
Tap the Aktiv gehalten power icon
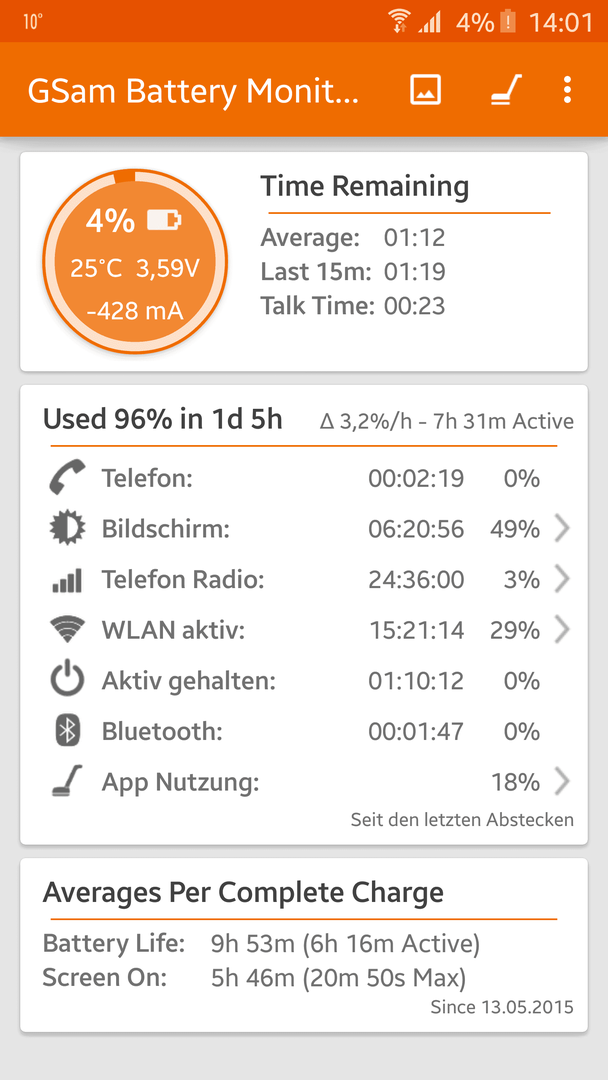[x=67, y=681]
